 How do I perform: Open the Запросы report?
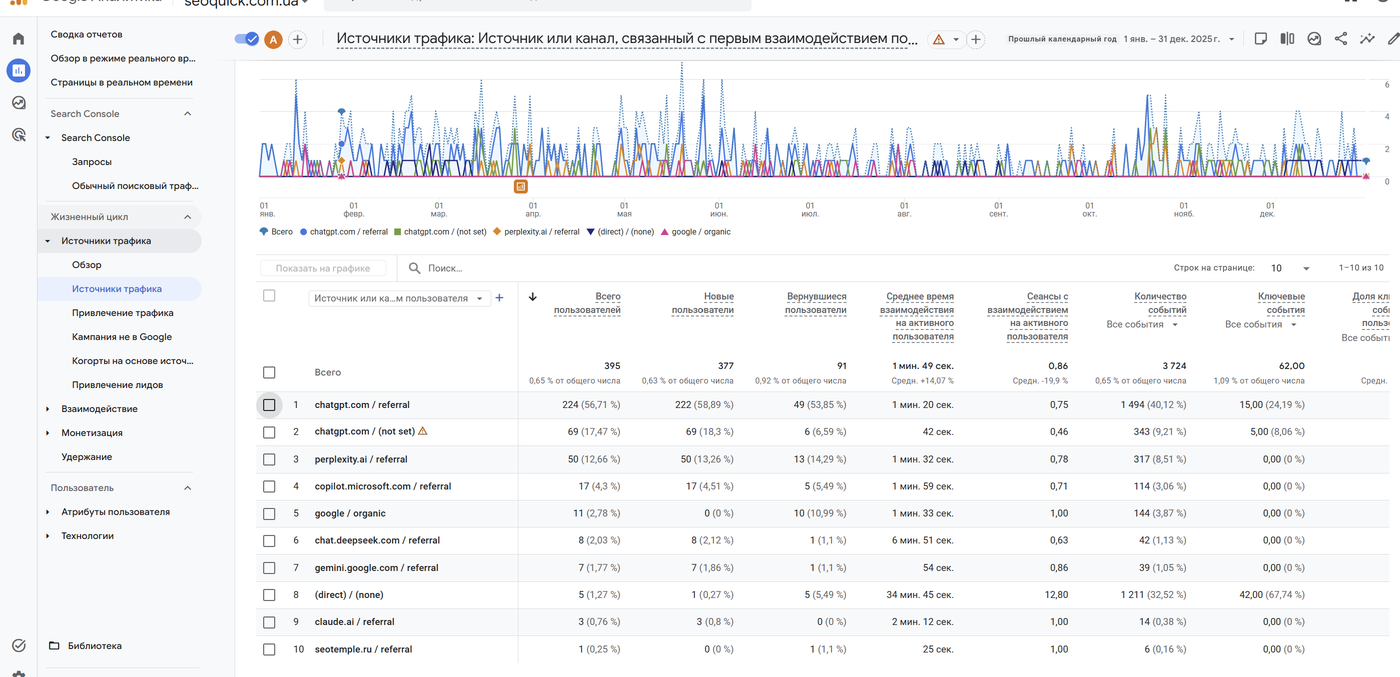pos(92,161)
